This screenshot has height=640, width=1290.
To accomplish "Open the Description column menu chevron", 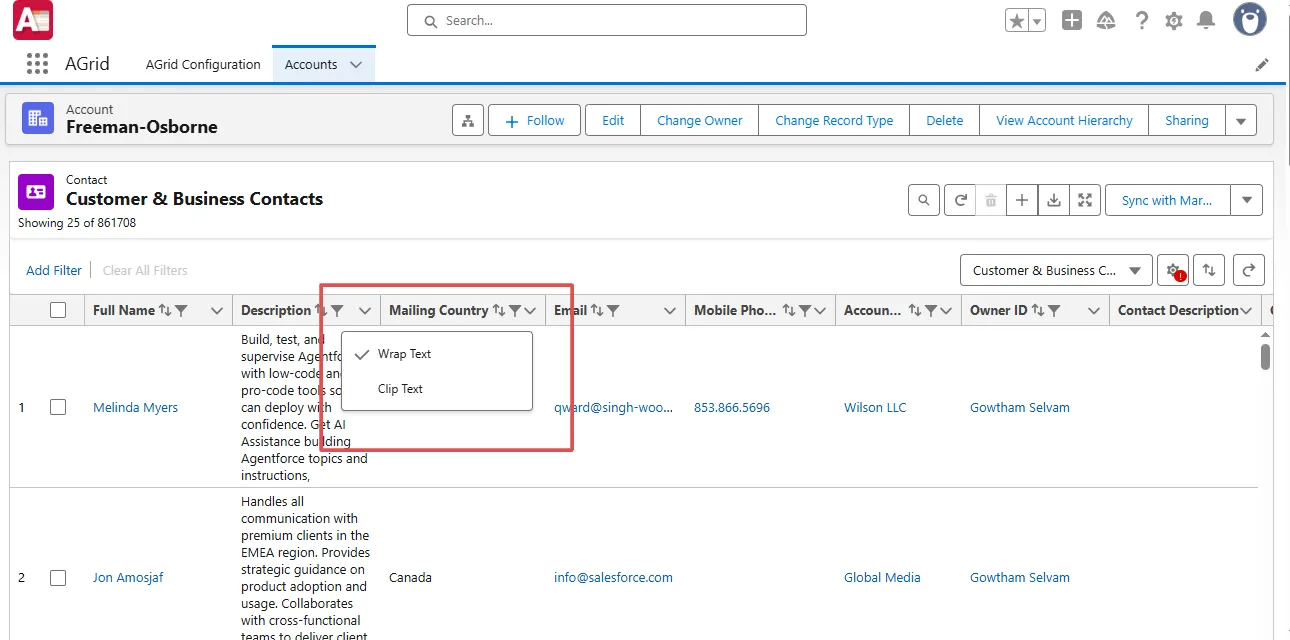I will [x=365, y=310].
